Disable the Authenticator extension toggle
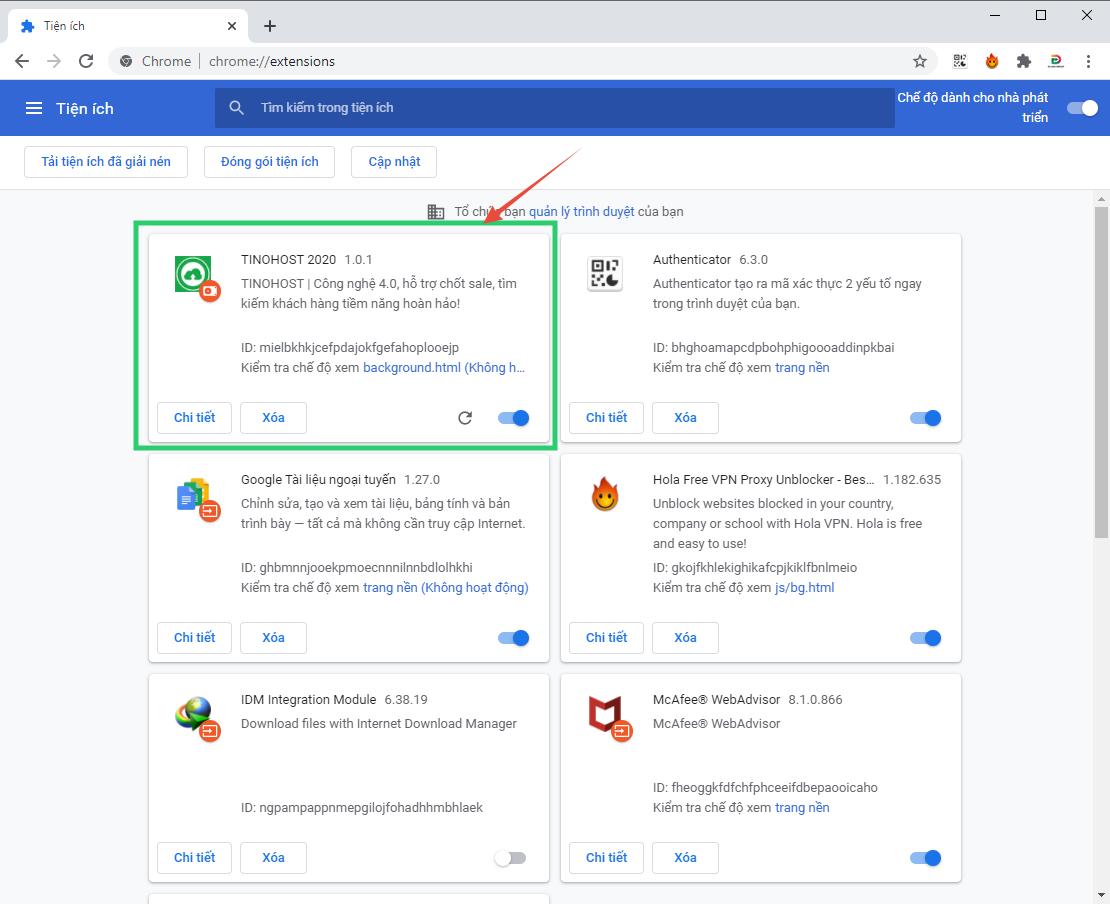Viewport: 1110px width, 904px height. click(x=925, y=418)
